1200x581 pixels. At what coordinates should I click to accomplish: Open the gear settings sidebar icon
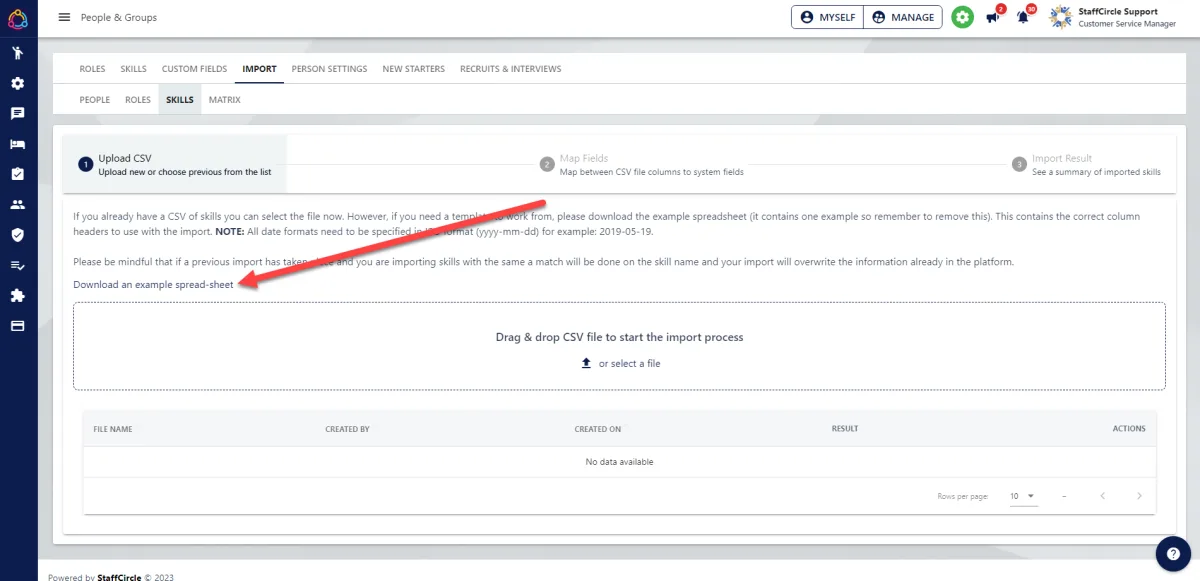(18, 84)
